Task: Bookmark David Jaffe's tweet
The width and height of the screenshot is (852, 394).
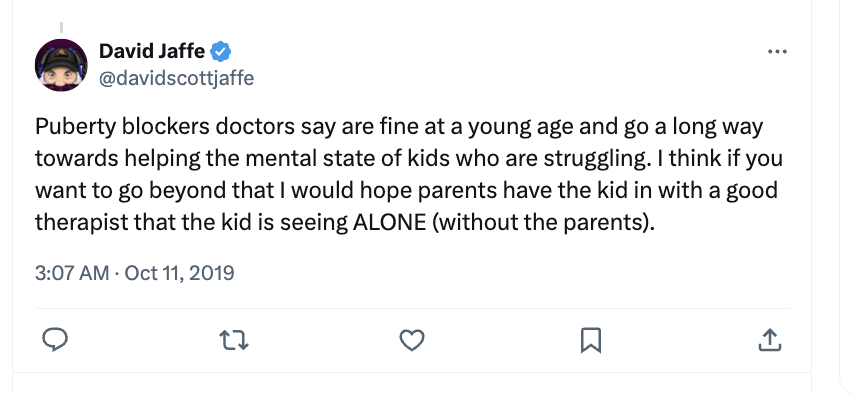Action: tap(591, 340)
